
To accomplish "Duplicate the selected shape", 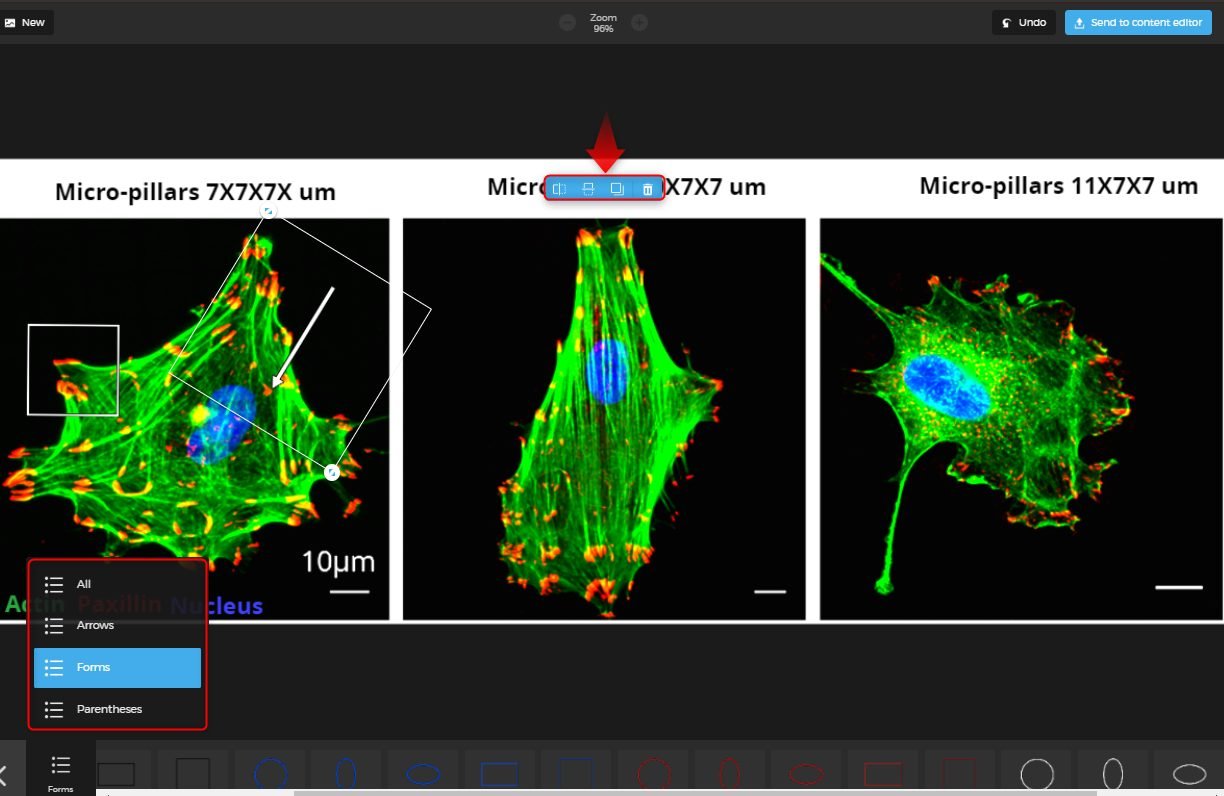I will 617,189.
